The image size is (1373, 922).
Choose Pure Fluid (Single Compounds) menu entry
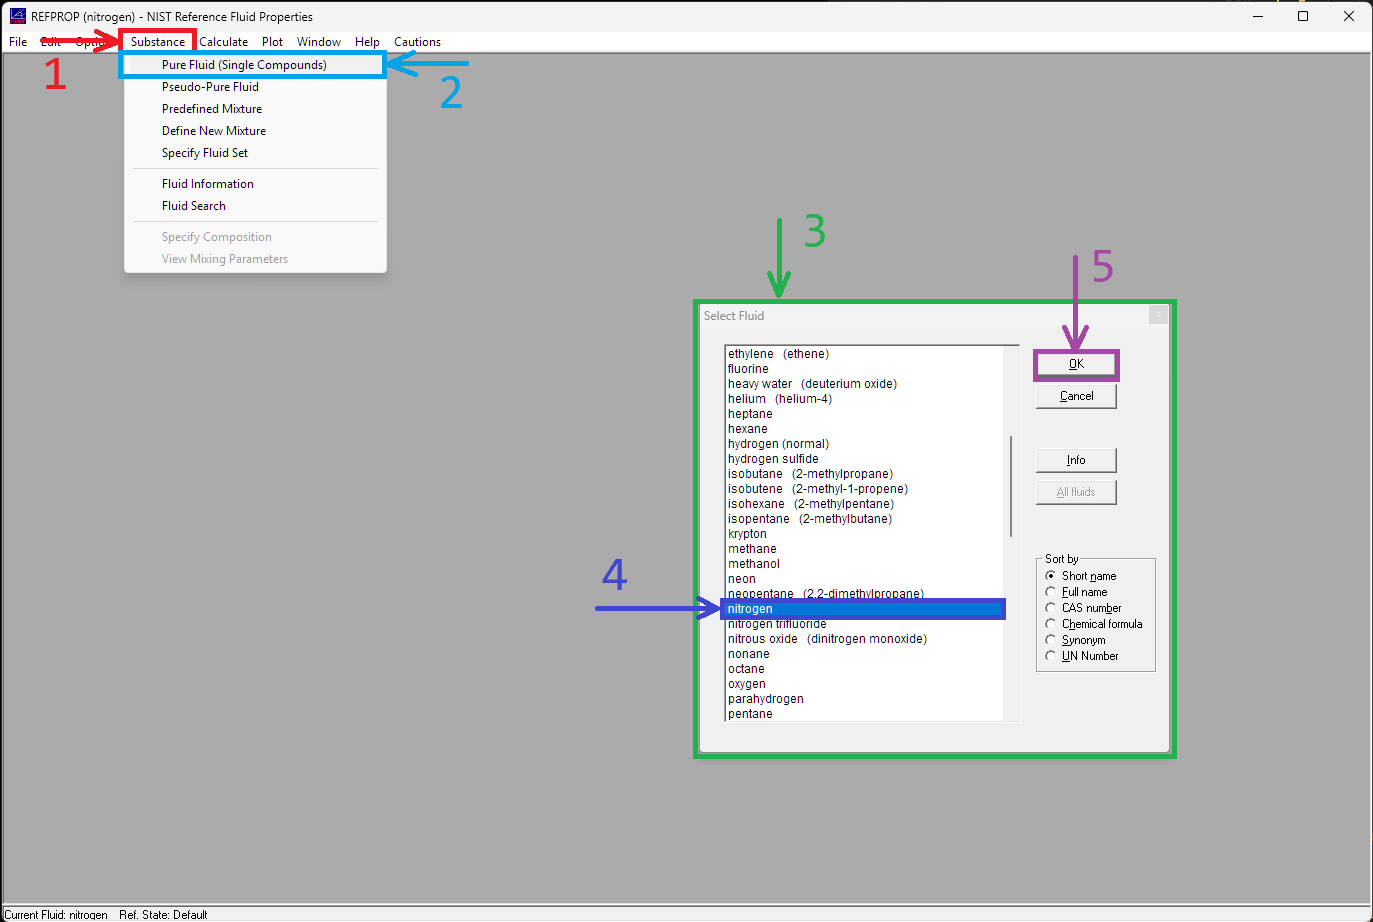[x=254, y=65]
